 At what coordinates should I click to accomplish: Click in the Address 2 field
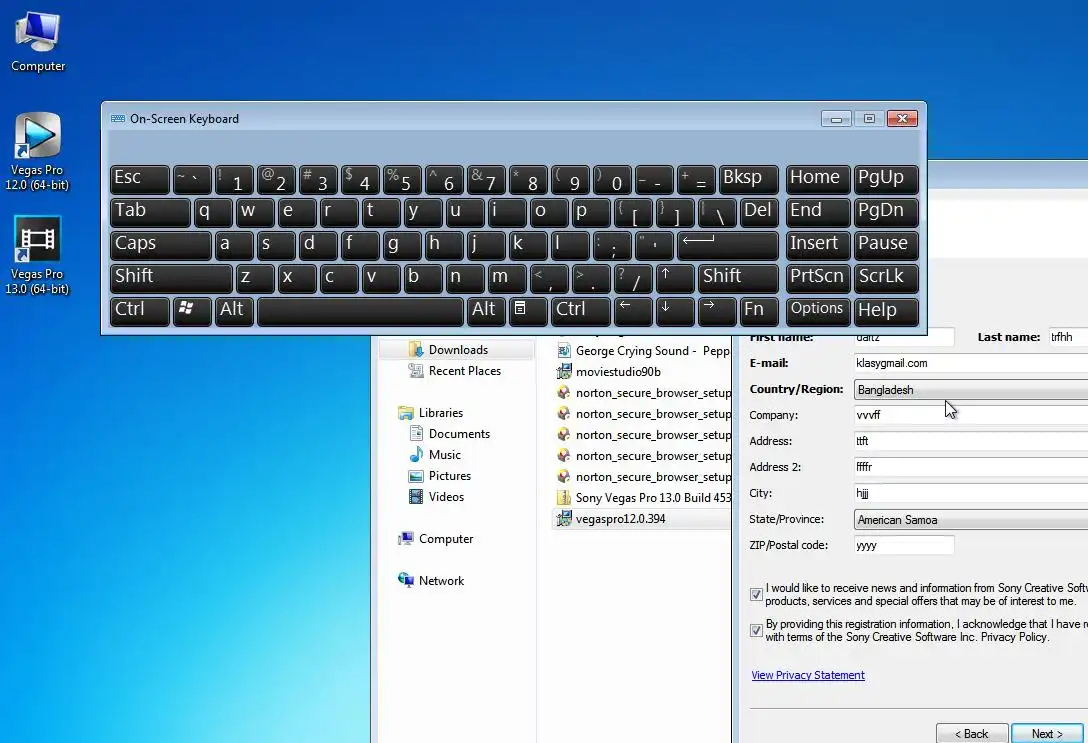point(971,467)
